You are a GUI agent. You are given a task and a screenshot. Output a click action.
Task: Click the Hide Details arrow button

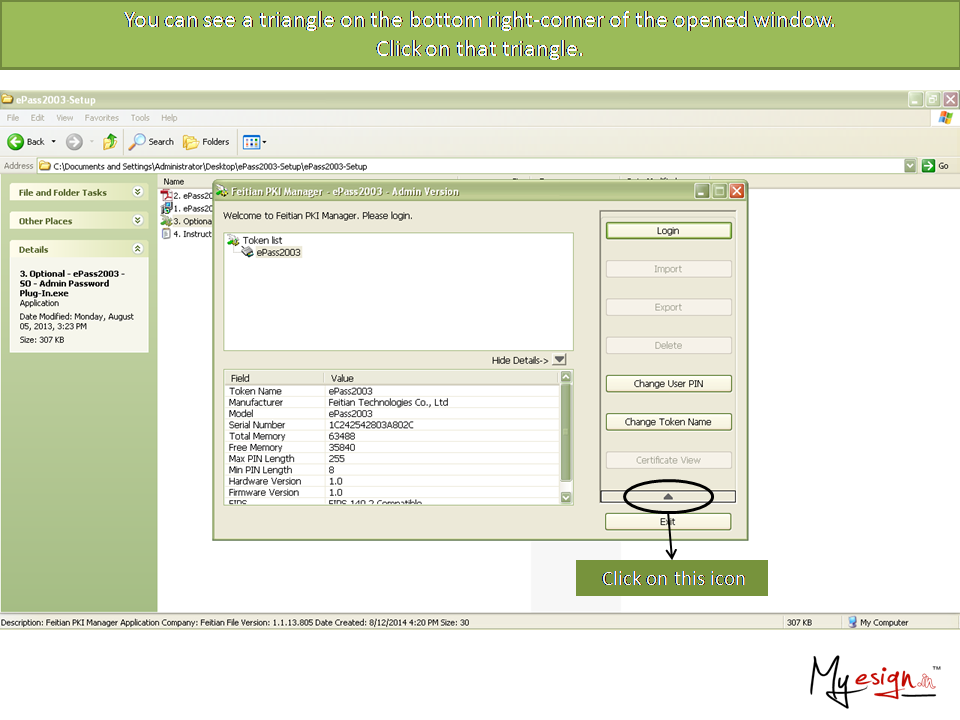tap(559, 360)
